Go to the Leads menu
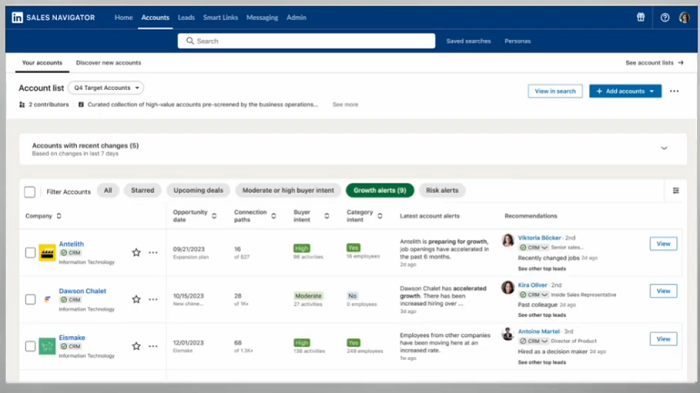This screenshot has width=700, height=393. click(x=186, y=17)
